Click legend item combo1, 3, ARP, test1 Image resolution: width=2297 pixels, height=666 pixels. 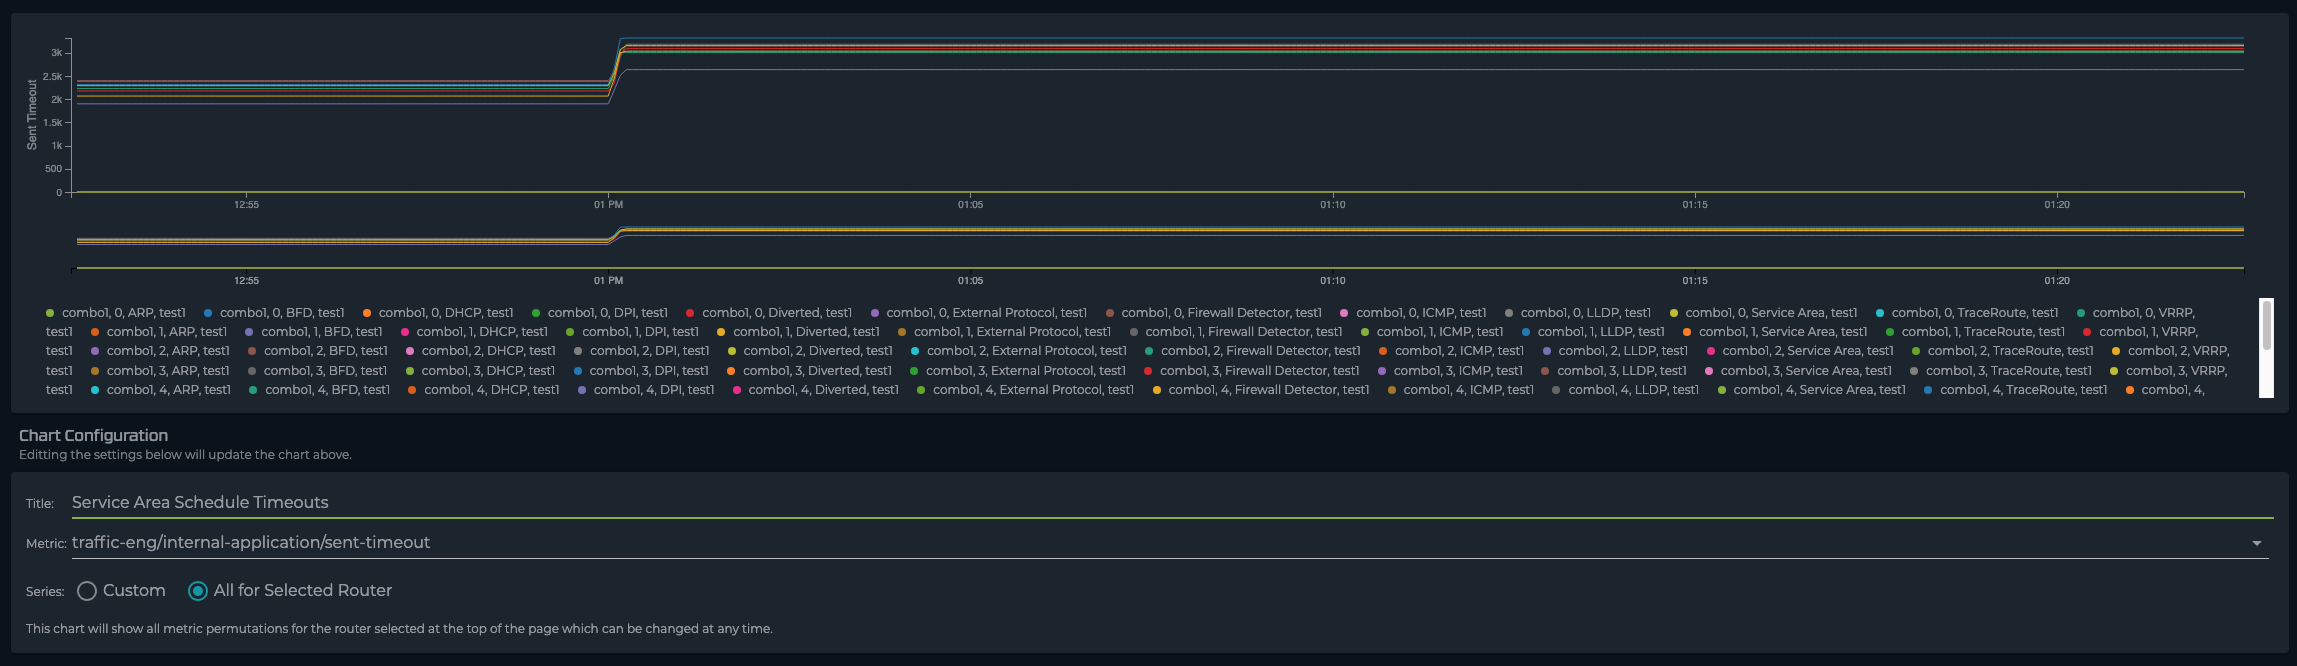point(160,371)
